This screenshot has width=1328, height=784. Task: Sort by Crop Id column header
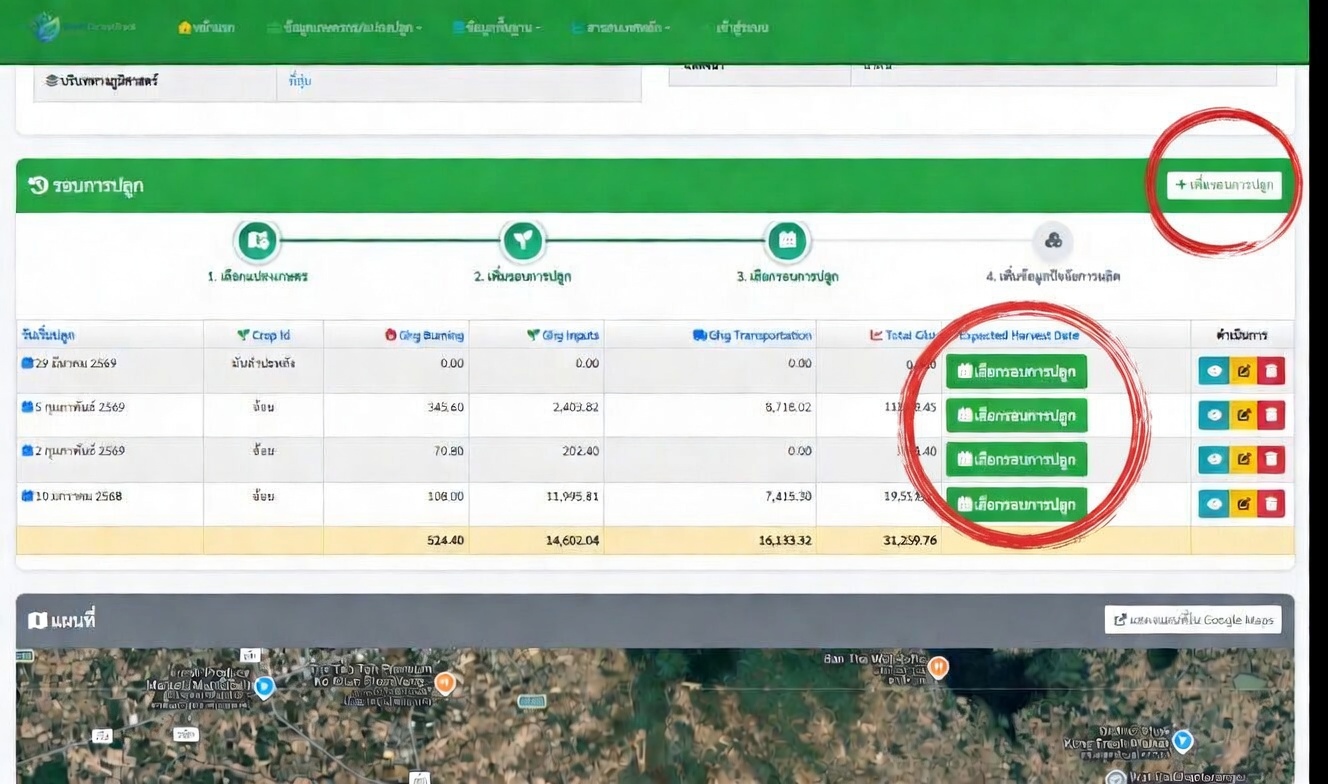[x=264, y=335]
